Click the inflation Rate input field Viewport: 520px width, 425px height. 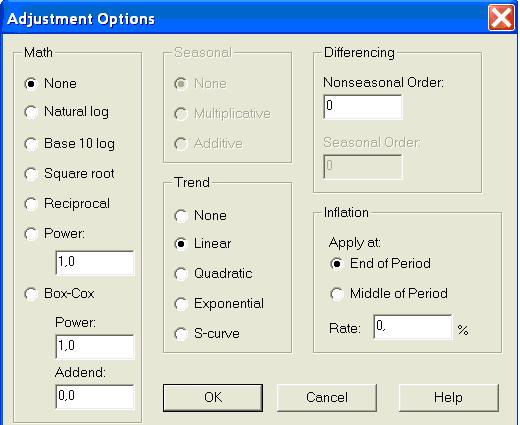(413, 327)
